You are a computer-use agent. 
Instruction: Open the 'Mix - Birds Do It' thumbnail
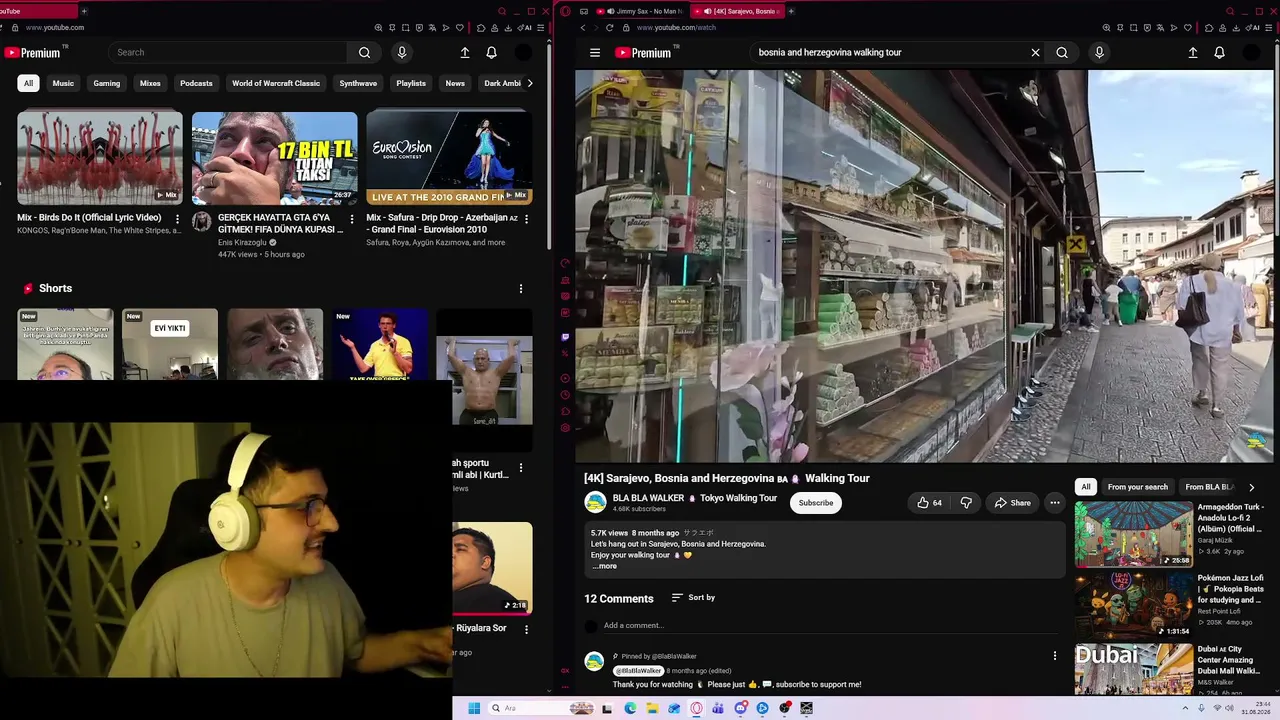click(100, 158)
